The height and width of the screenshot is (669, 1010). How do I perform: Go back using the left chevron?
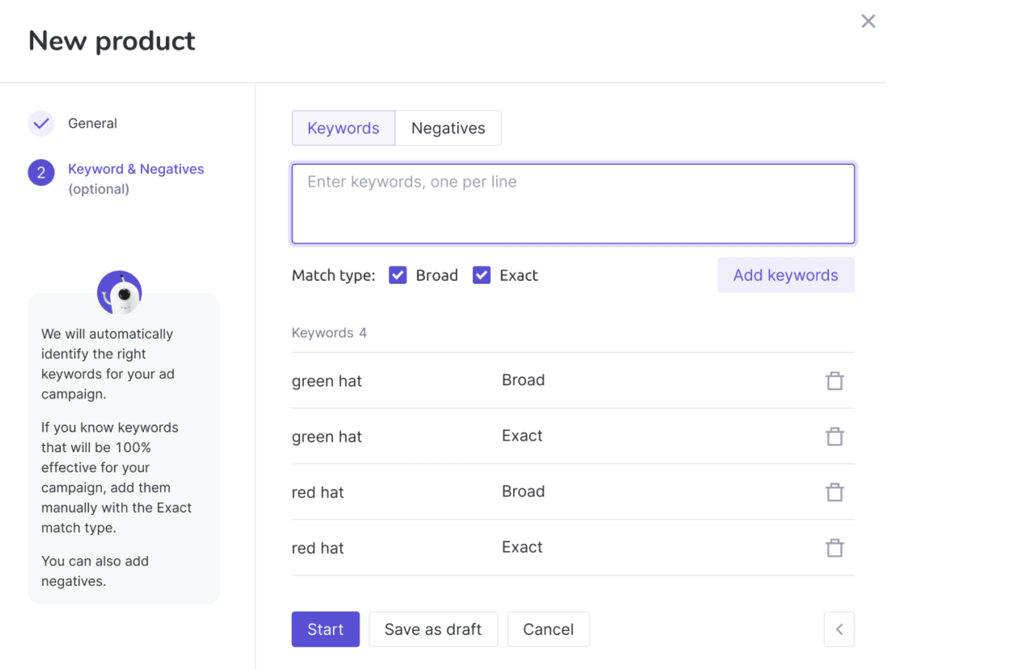coord(839,629)
